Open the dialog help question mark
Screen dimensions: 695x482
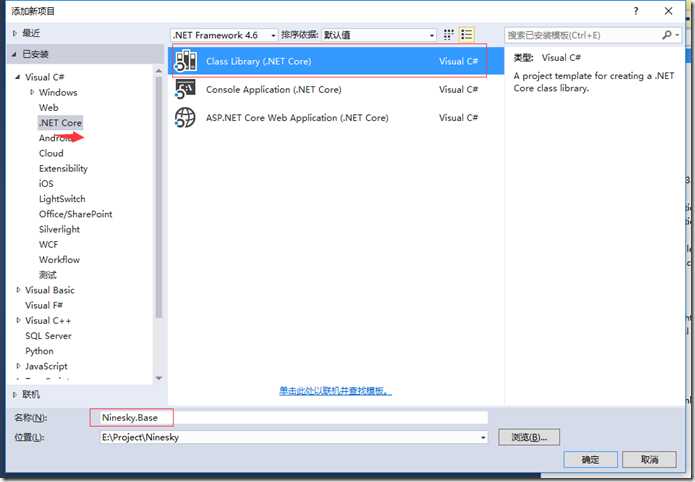[636, 11]
